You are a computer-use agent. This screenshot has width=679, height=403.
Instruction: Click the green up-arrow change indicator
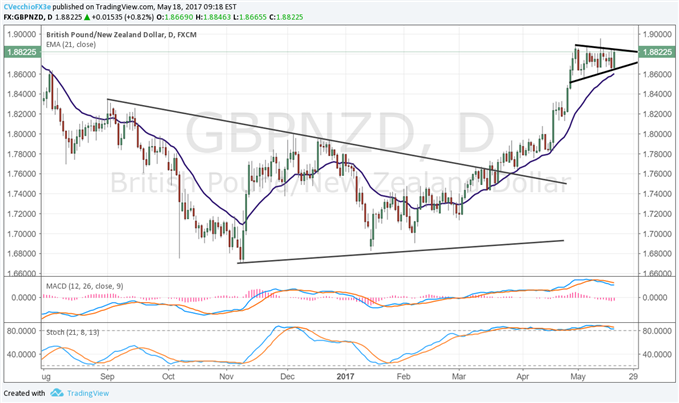(87, 17)
